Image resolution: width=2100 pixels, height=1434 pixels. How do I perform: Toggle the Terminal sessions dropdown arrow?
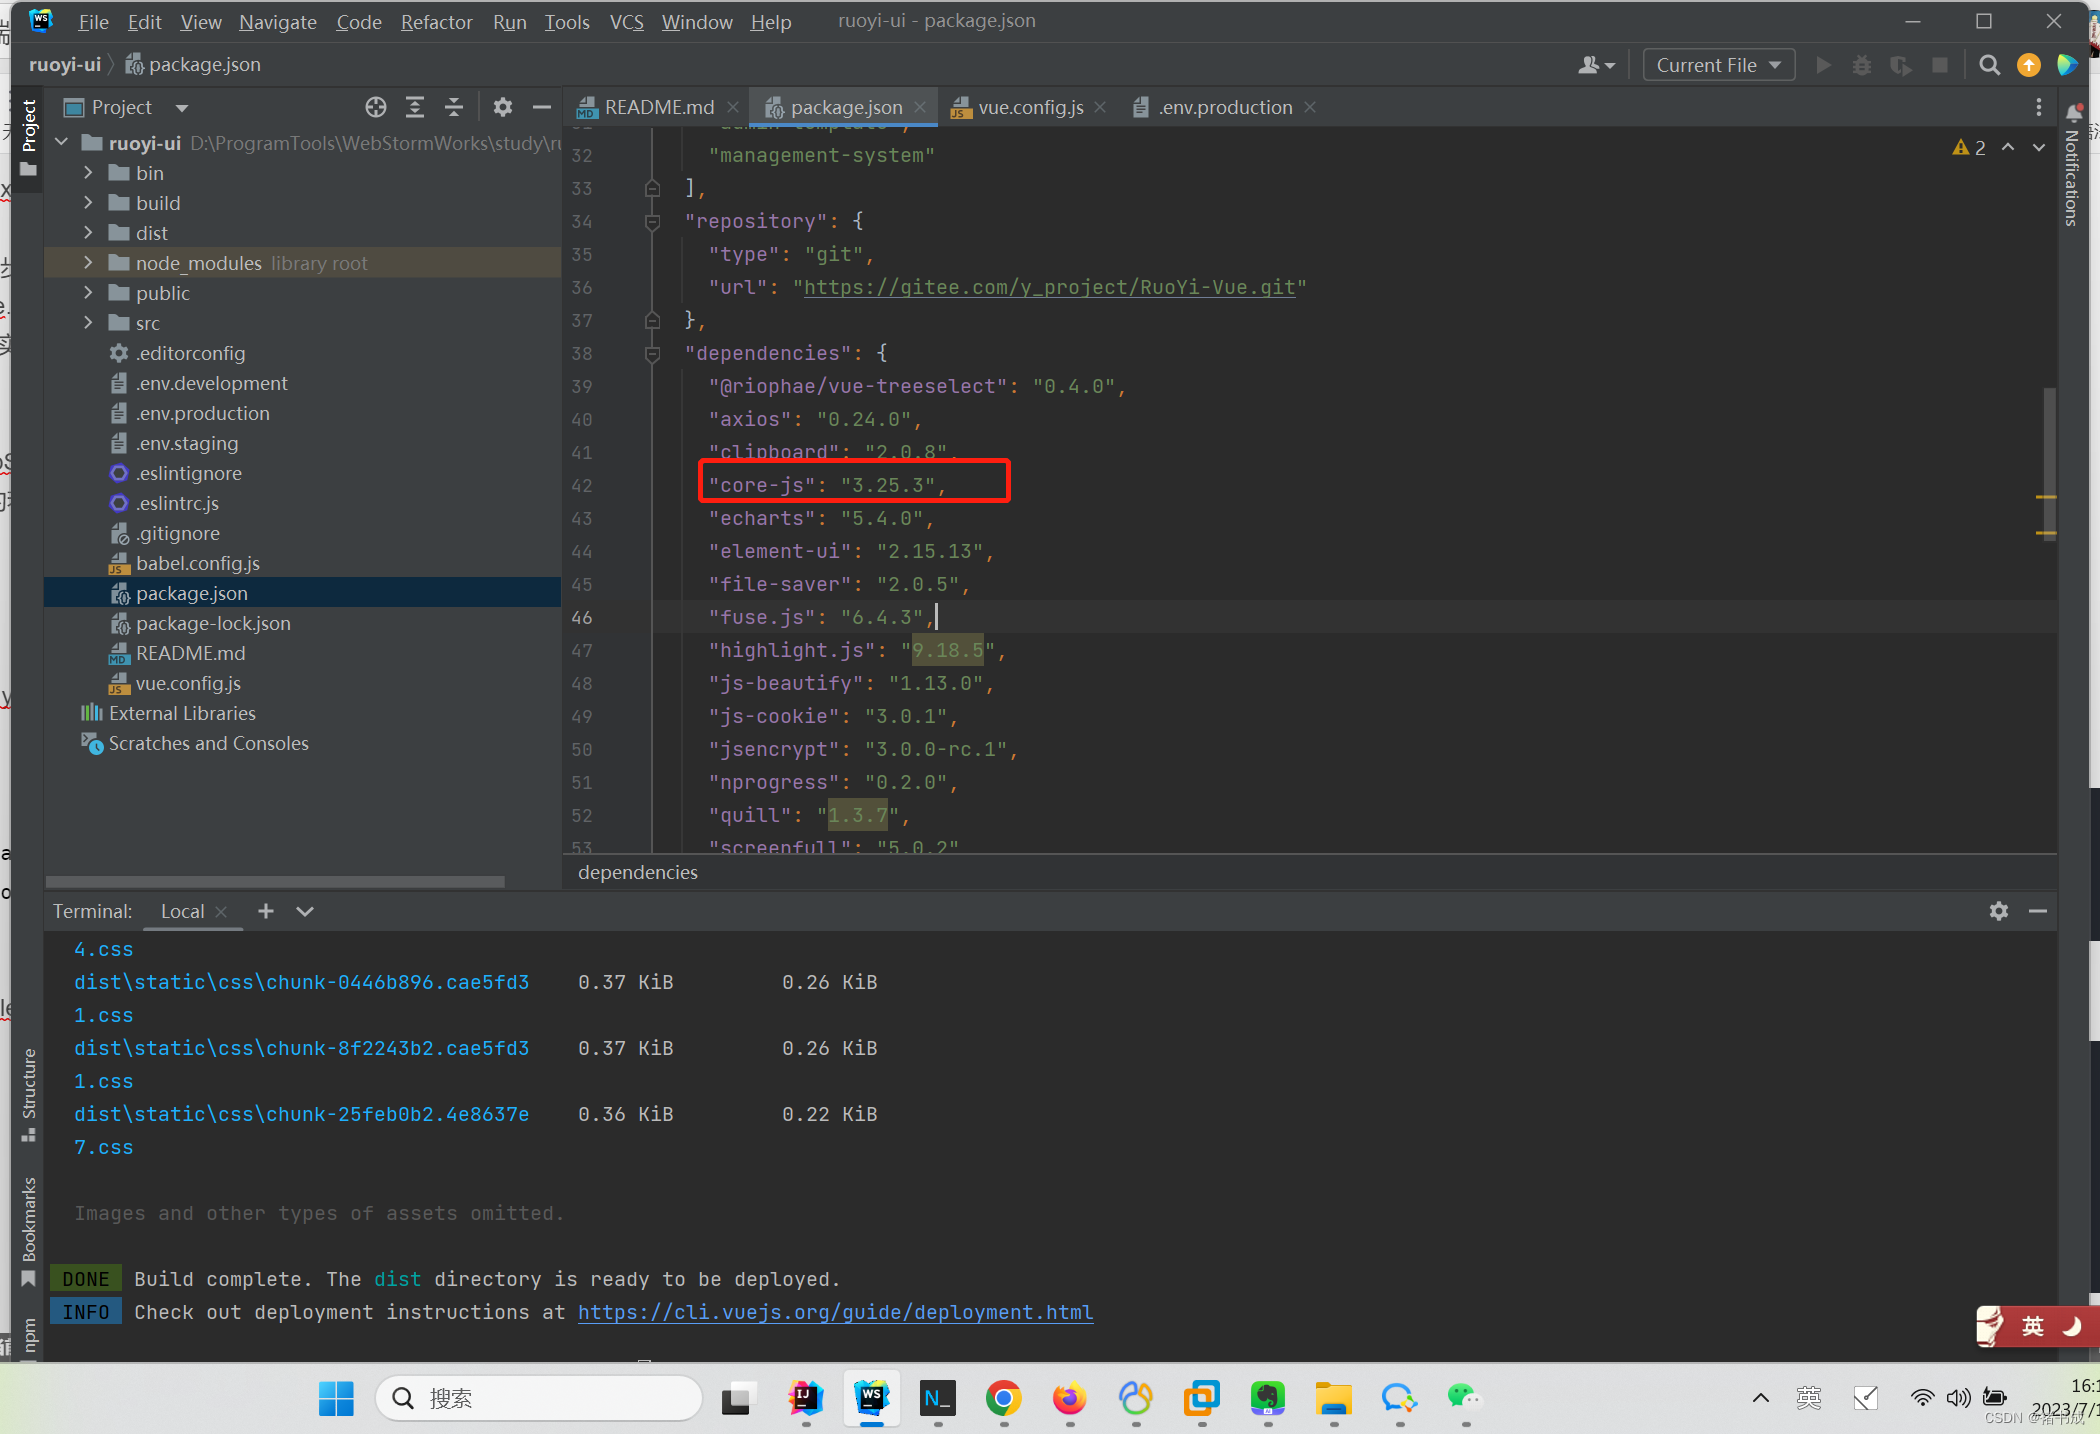click(x=303, y=911)
